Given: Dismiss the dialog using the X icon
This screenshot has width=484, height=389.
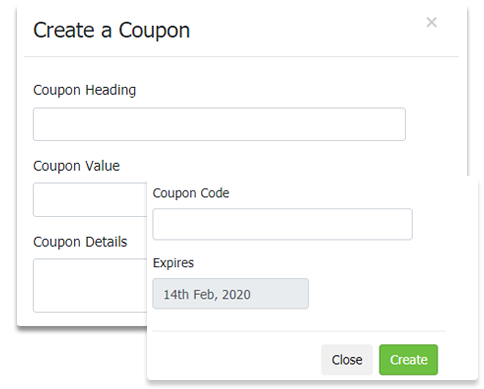Looking at the screenshot, I should 431,22.
